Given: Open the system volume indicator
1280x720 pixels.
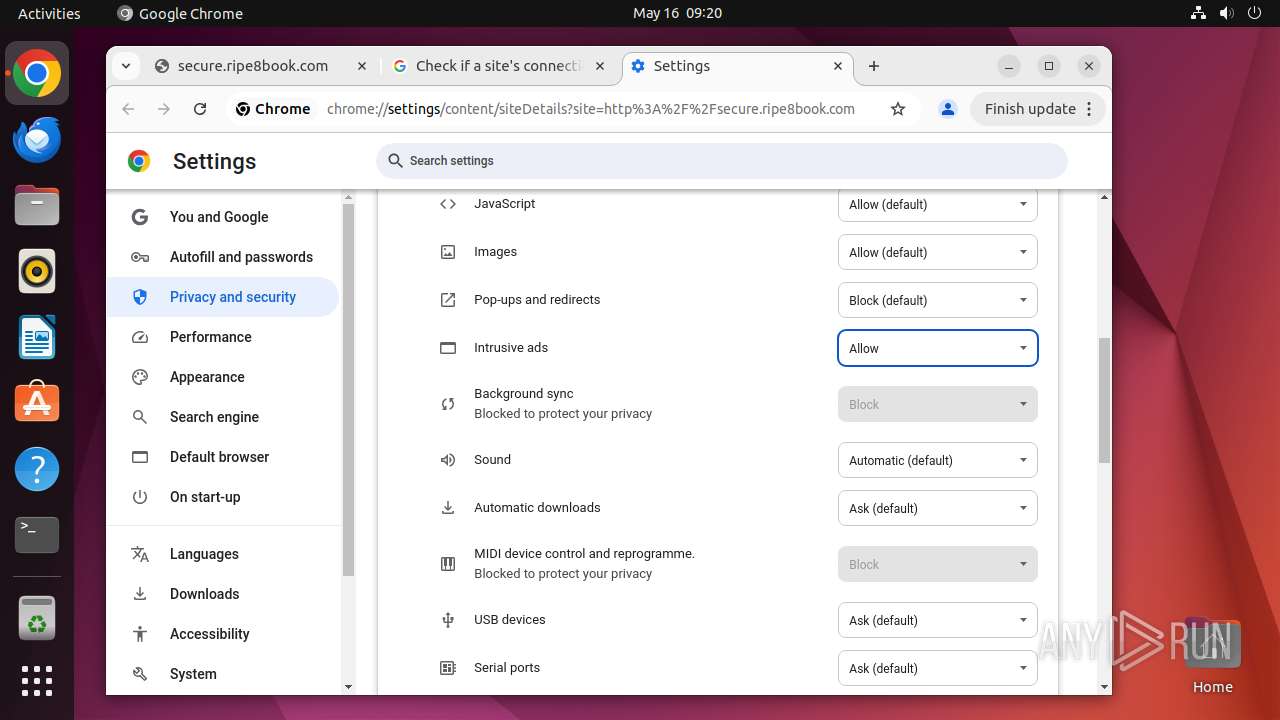Looking at the screenshot, I should [1226, 13].
